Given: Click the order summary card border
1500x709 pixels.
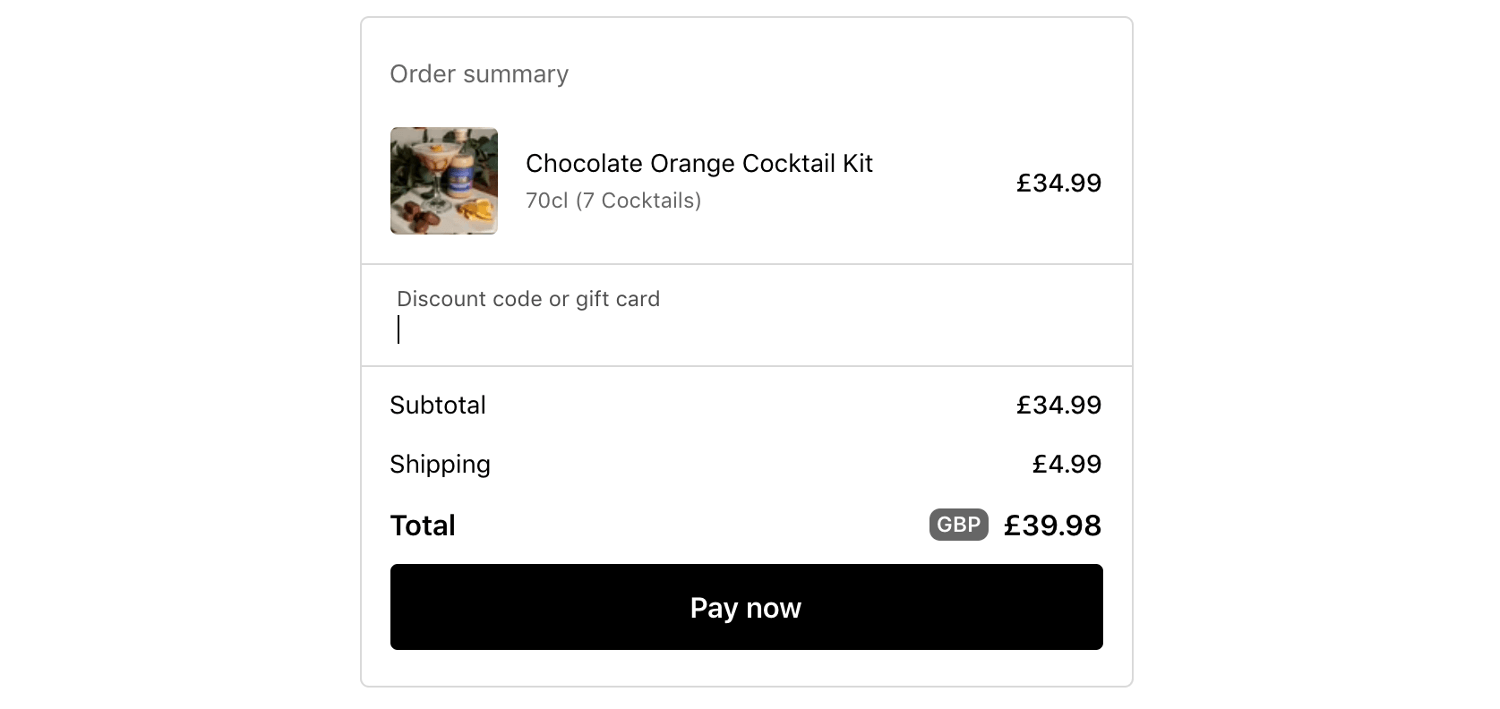Looking at the screenshot, I should [746, 17].
